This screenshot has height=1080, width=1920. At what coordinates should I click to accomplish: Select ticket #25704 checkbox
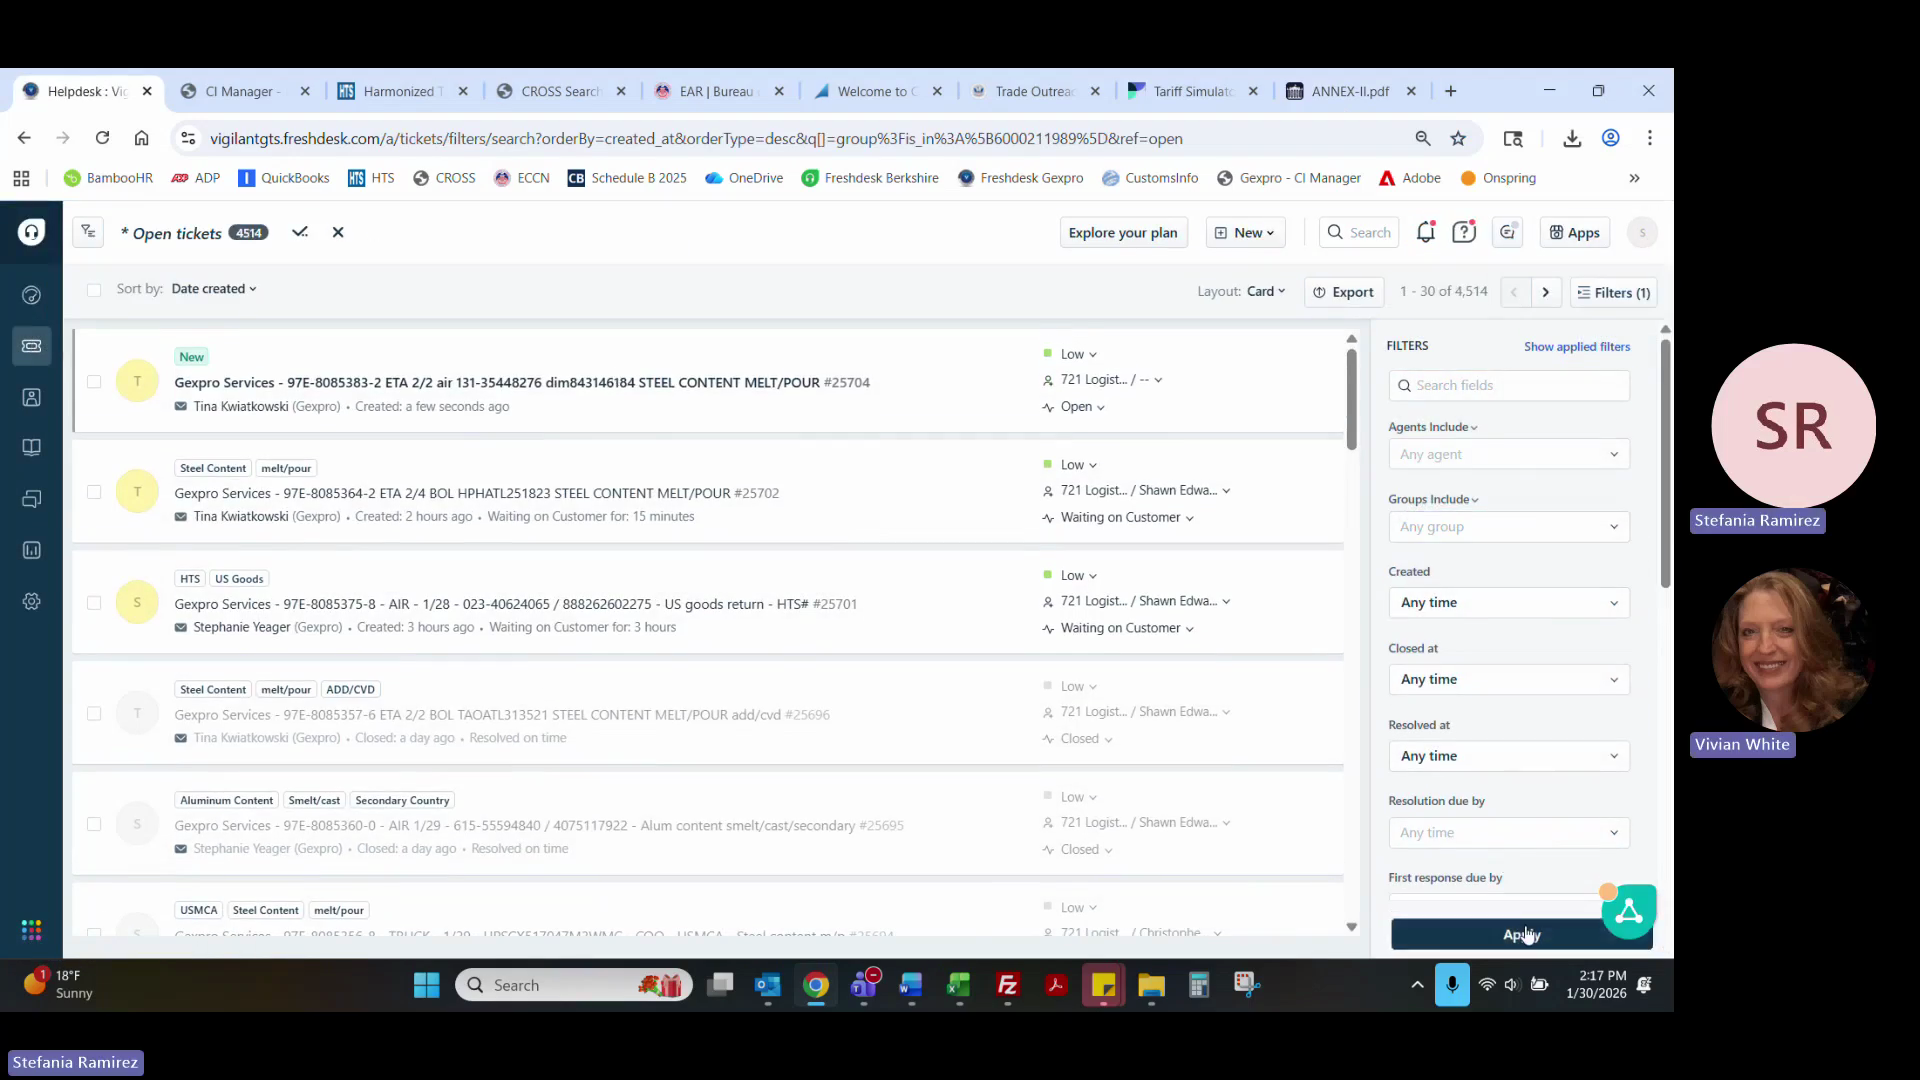point(94,381)
